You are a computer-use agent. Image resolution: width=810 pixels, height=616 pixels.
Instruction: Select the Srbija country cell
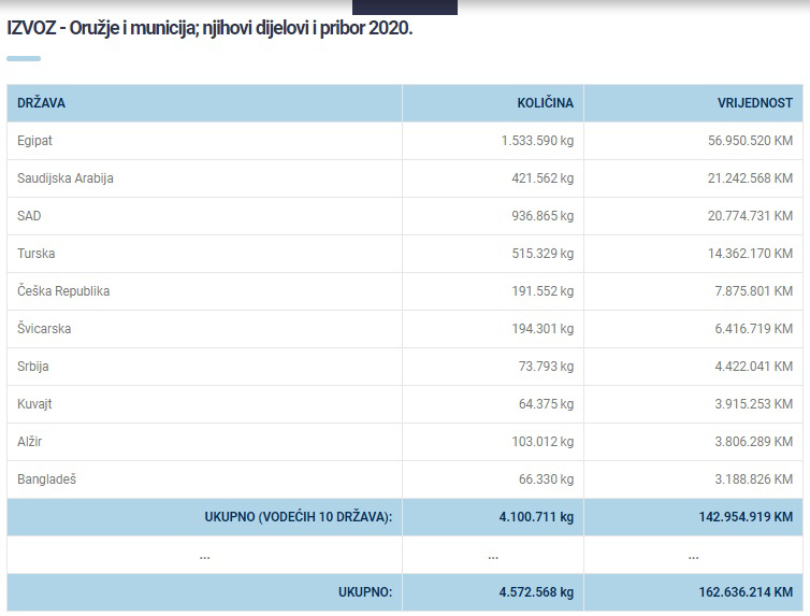click(205, 366)
